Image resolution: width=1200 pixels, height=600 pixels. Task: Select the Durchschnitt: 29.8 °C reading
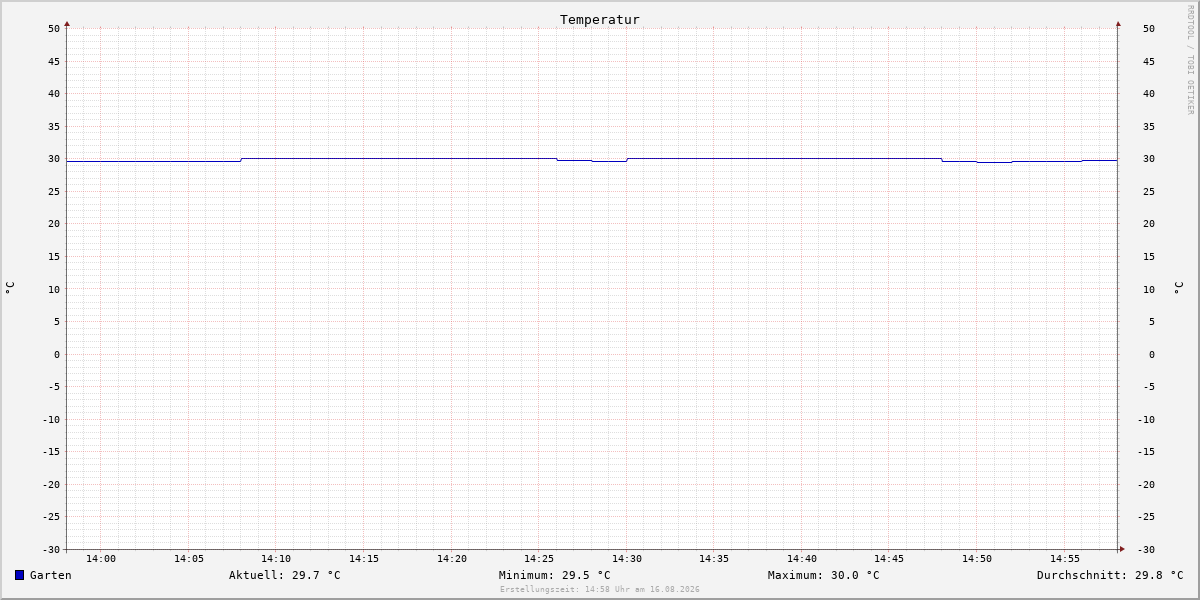[1110, 575]
